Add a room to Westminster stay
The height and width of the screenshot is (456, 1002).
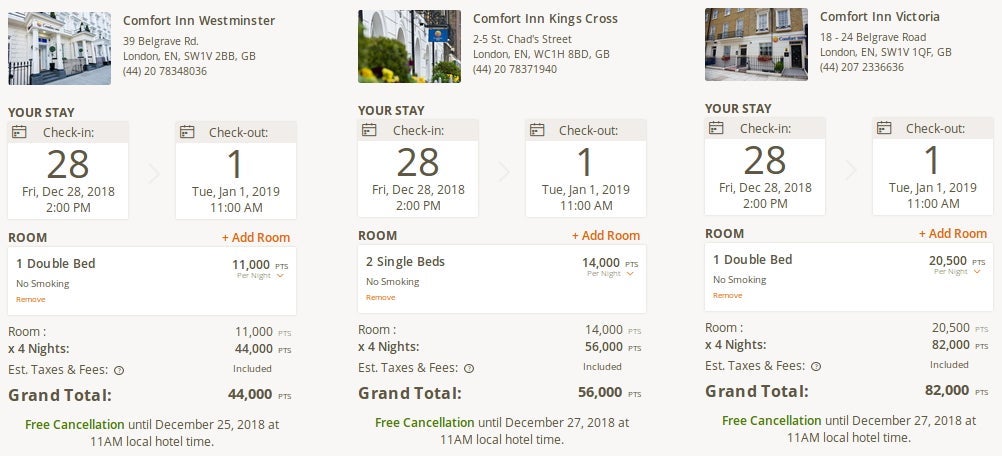(x=256, y=238)
